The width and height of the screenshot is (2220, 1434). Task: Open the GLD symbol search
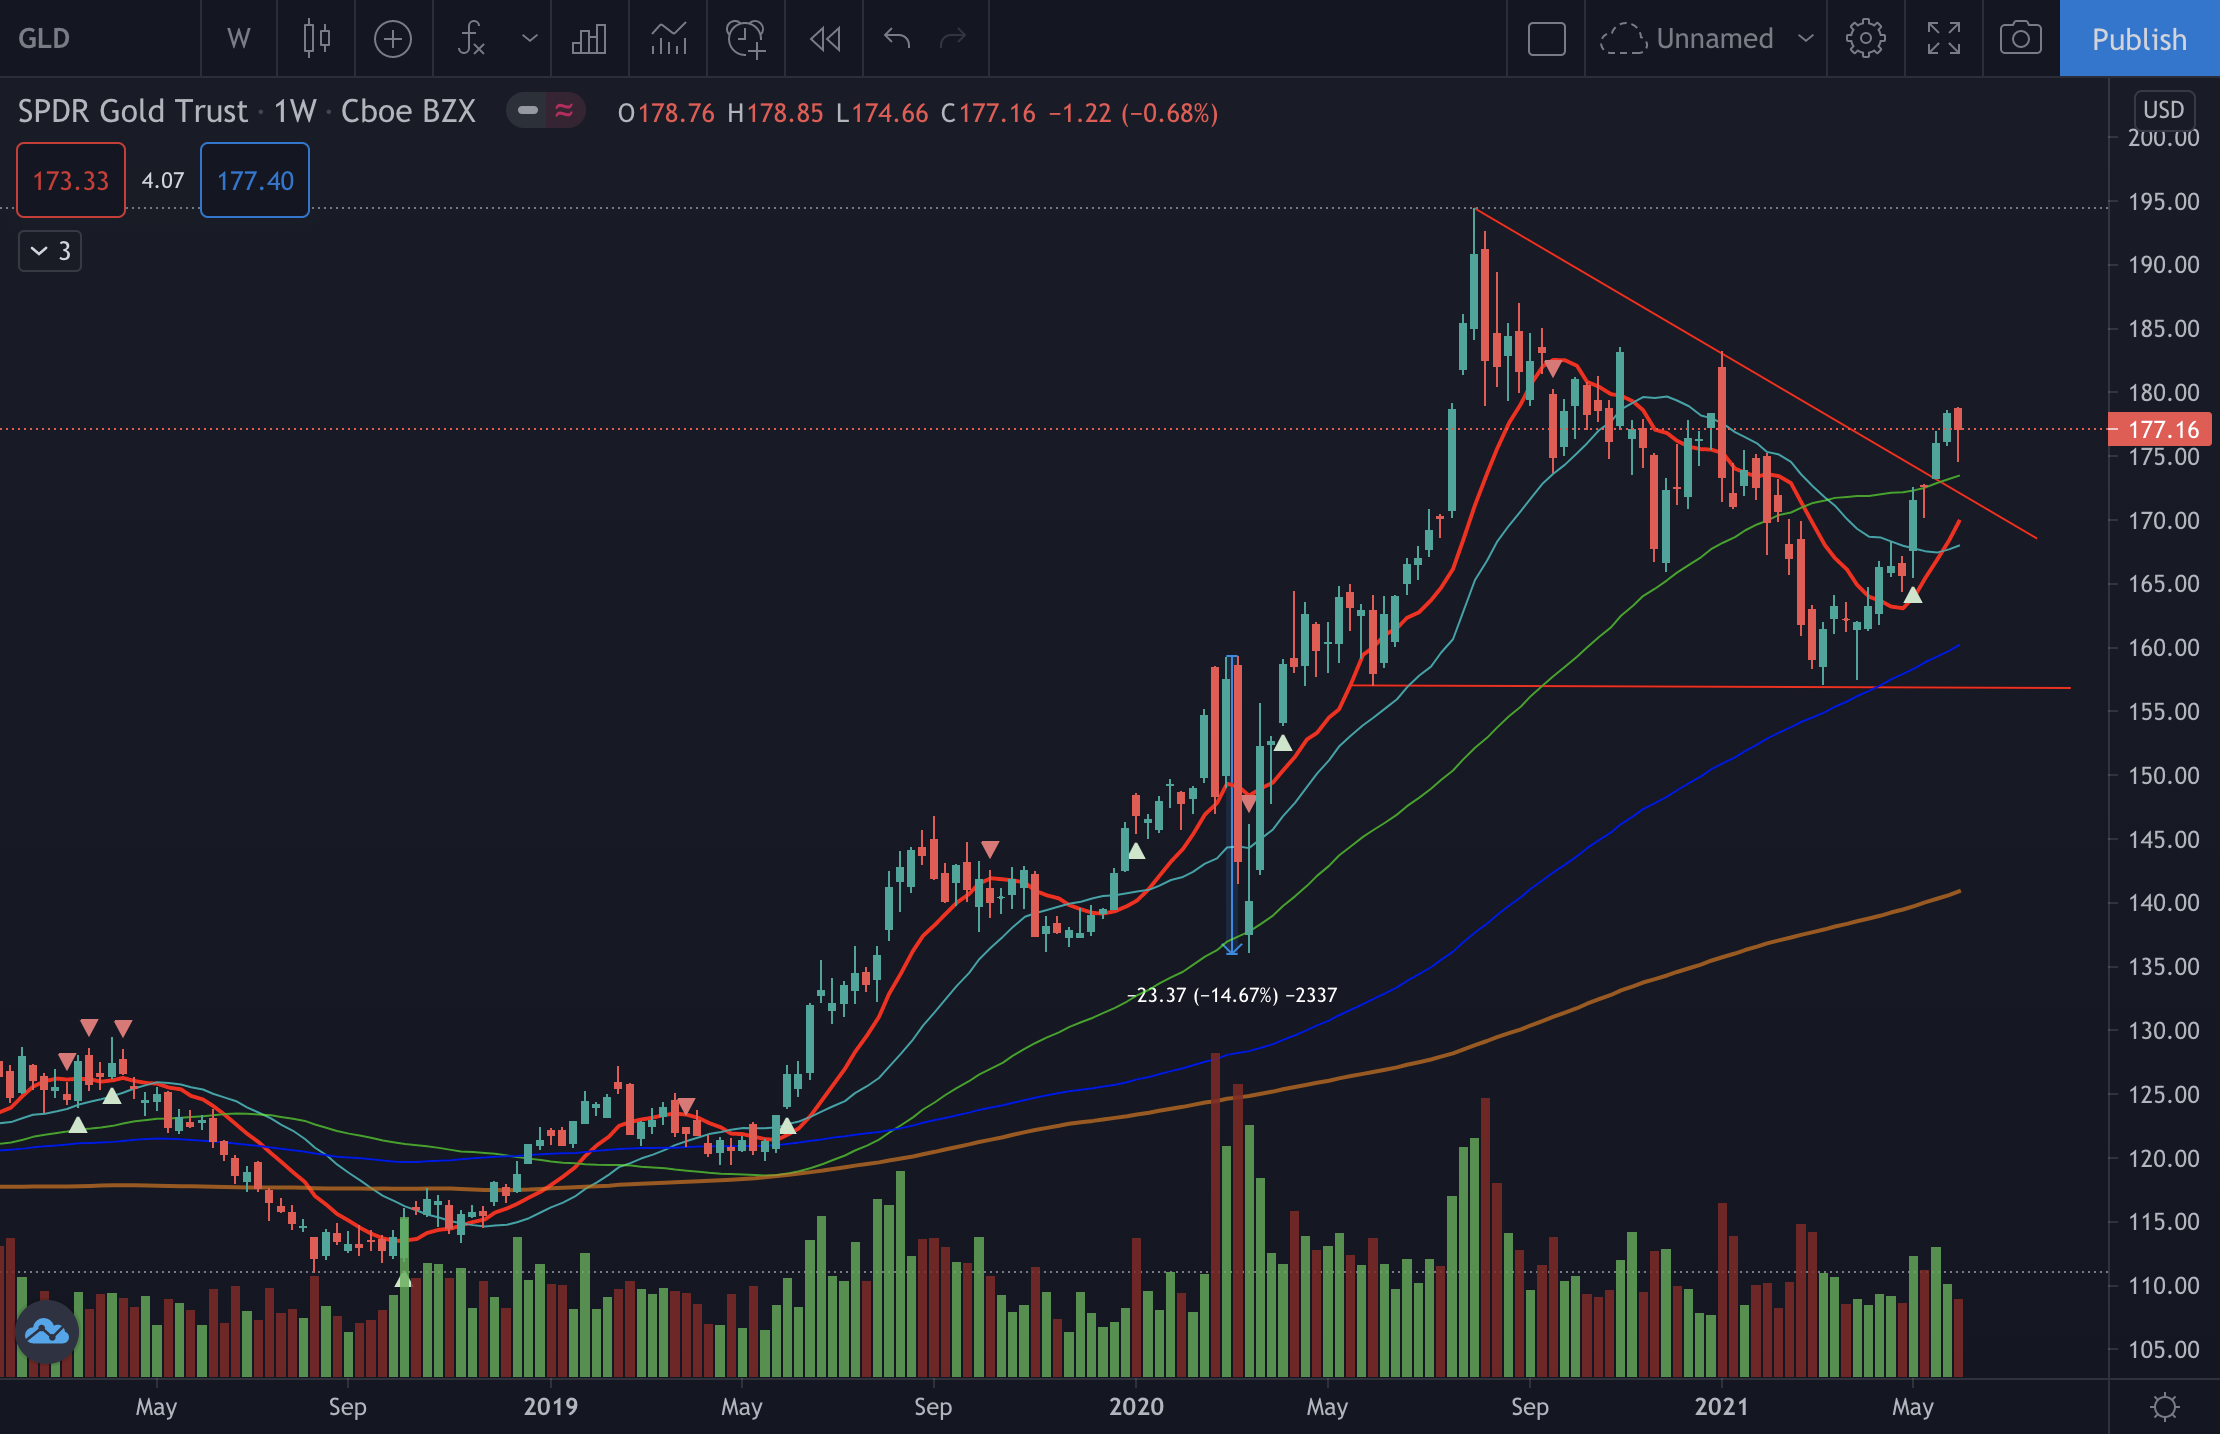[x=45, y=39]
